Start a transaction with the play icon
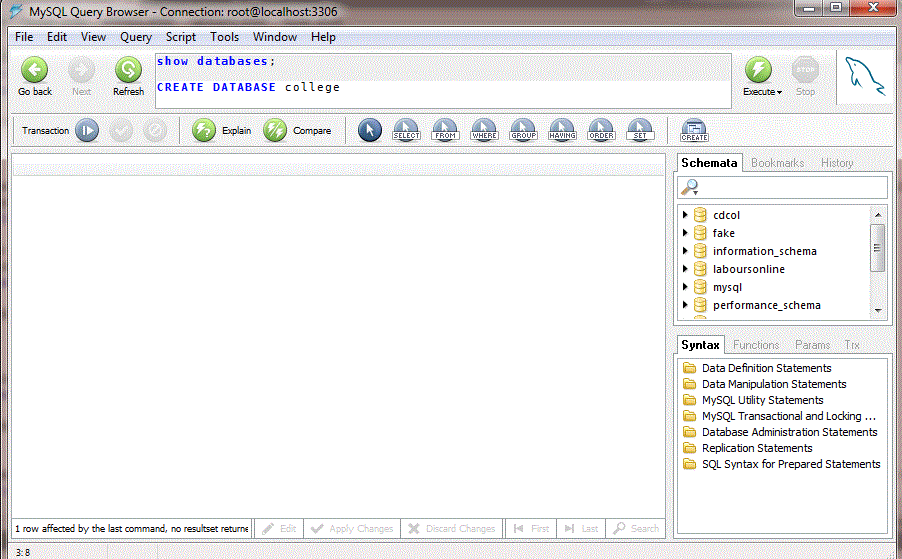The width and height of the screenshot is (902, 559). (x=87, y=131)
